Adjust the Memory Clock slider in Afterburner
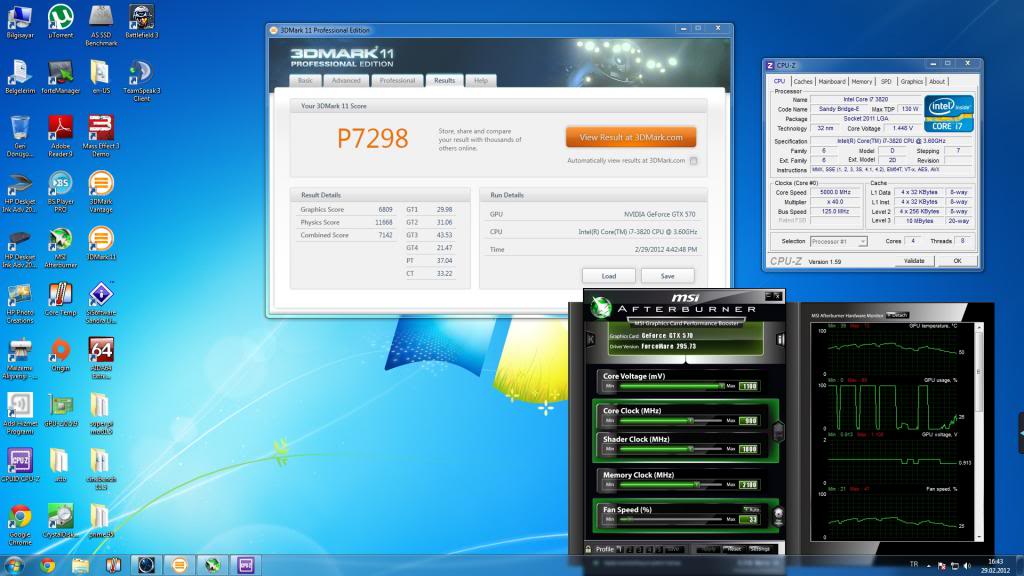 coord(671,485)
